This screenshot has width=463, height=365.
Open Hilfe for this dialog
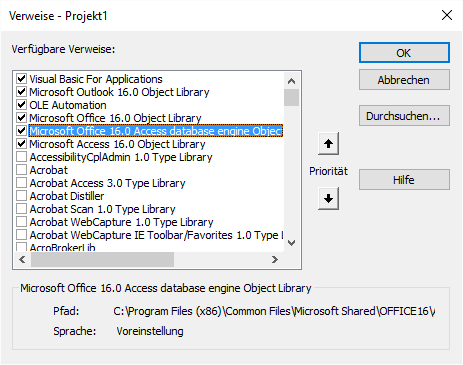click(404, 180)
